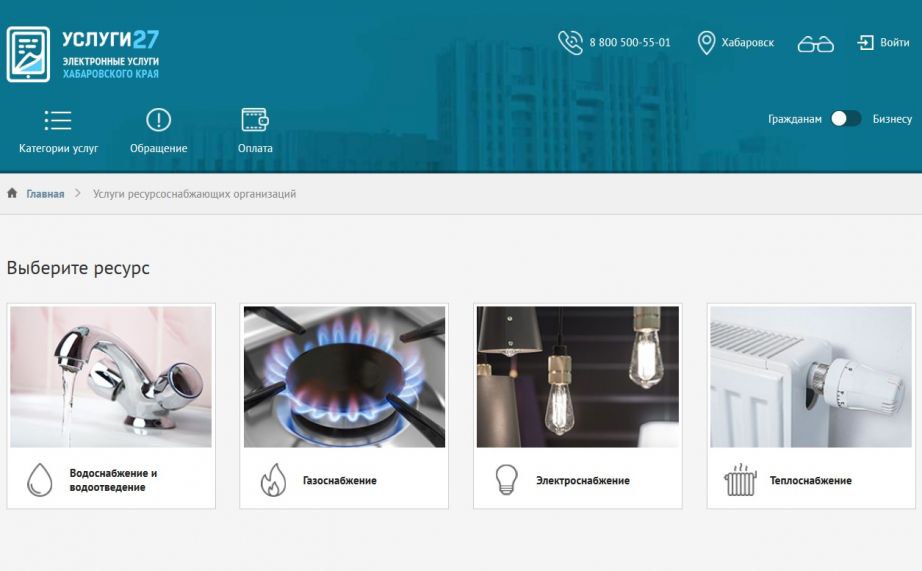
Task: Click the breadcrumb chevron separator
Action: (x=78, y=193)
